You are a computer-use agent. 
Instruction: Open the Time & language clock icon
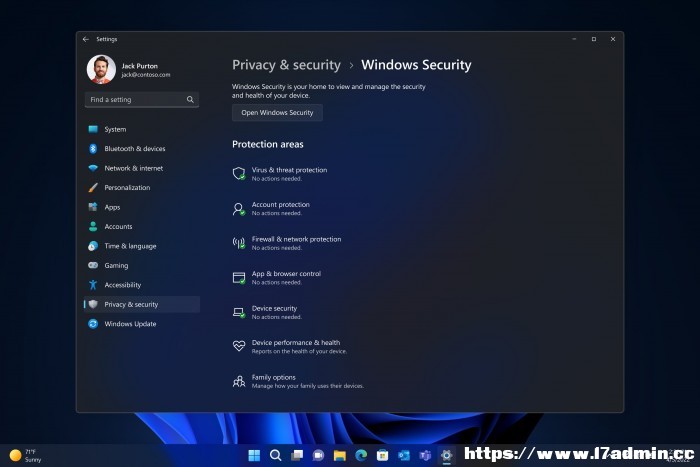[93, 246]
